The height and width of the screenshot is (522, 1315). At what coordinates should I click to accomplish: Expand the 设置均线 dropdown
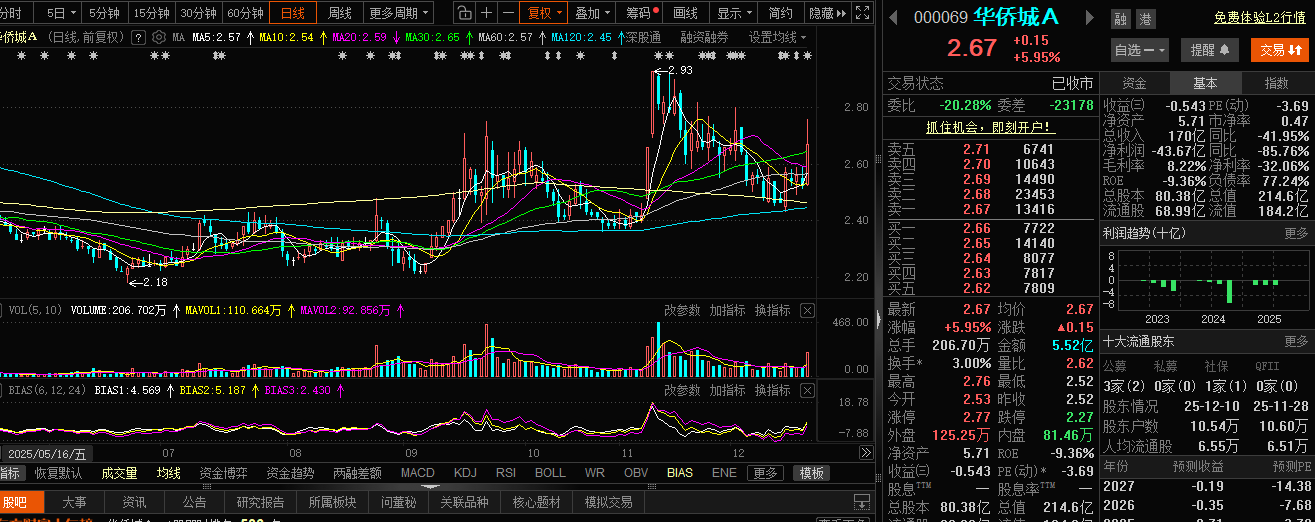tap(779, 37)
